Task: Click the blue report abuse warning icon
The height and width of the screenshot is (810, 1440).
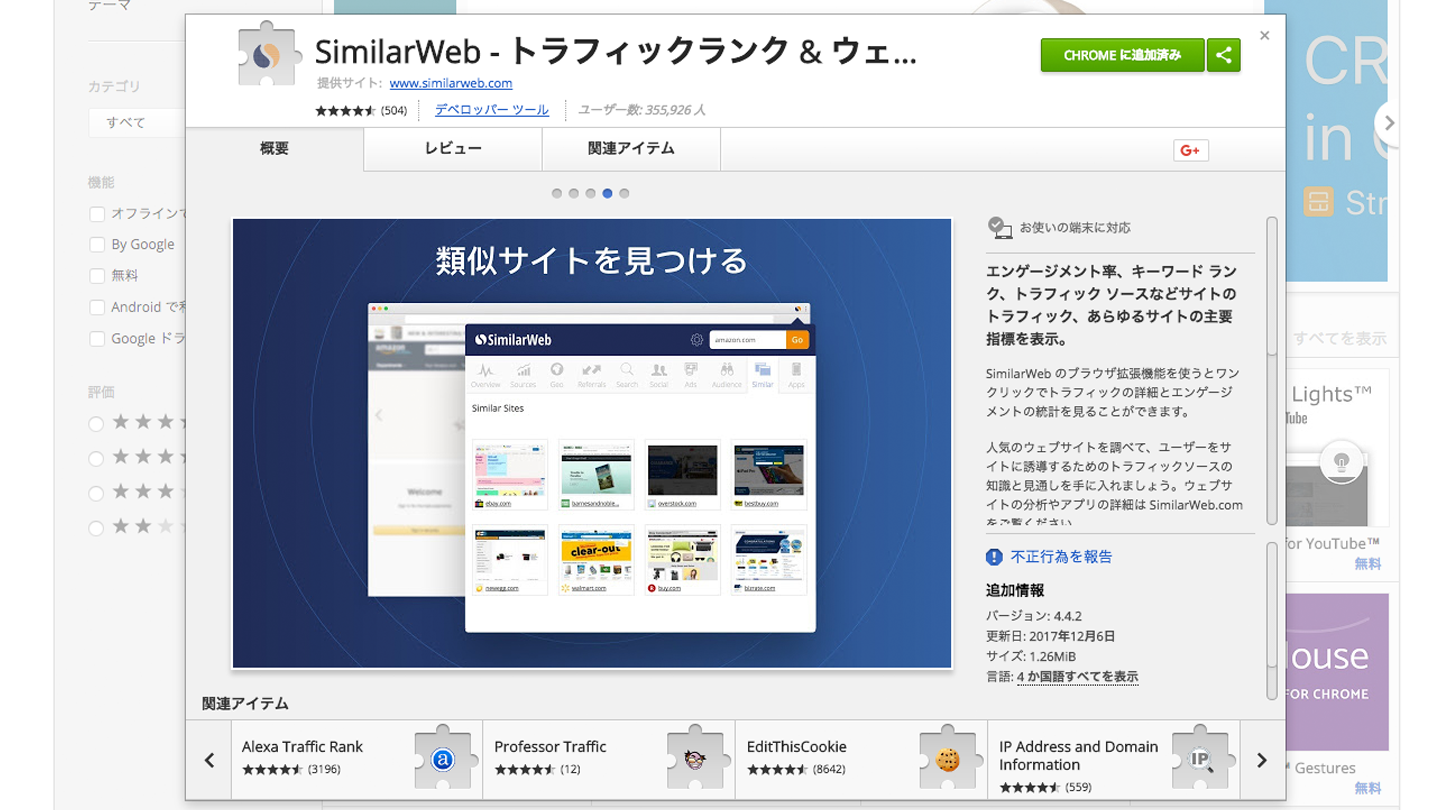Action: 994,557
